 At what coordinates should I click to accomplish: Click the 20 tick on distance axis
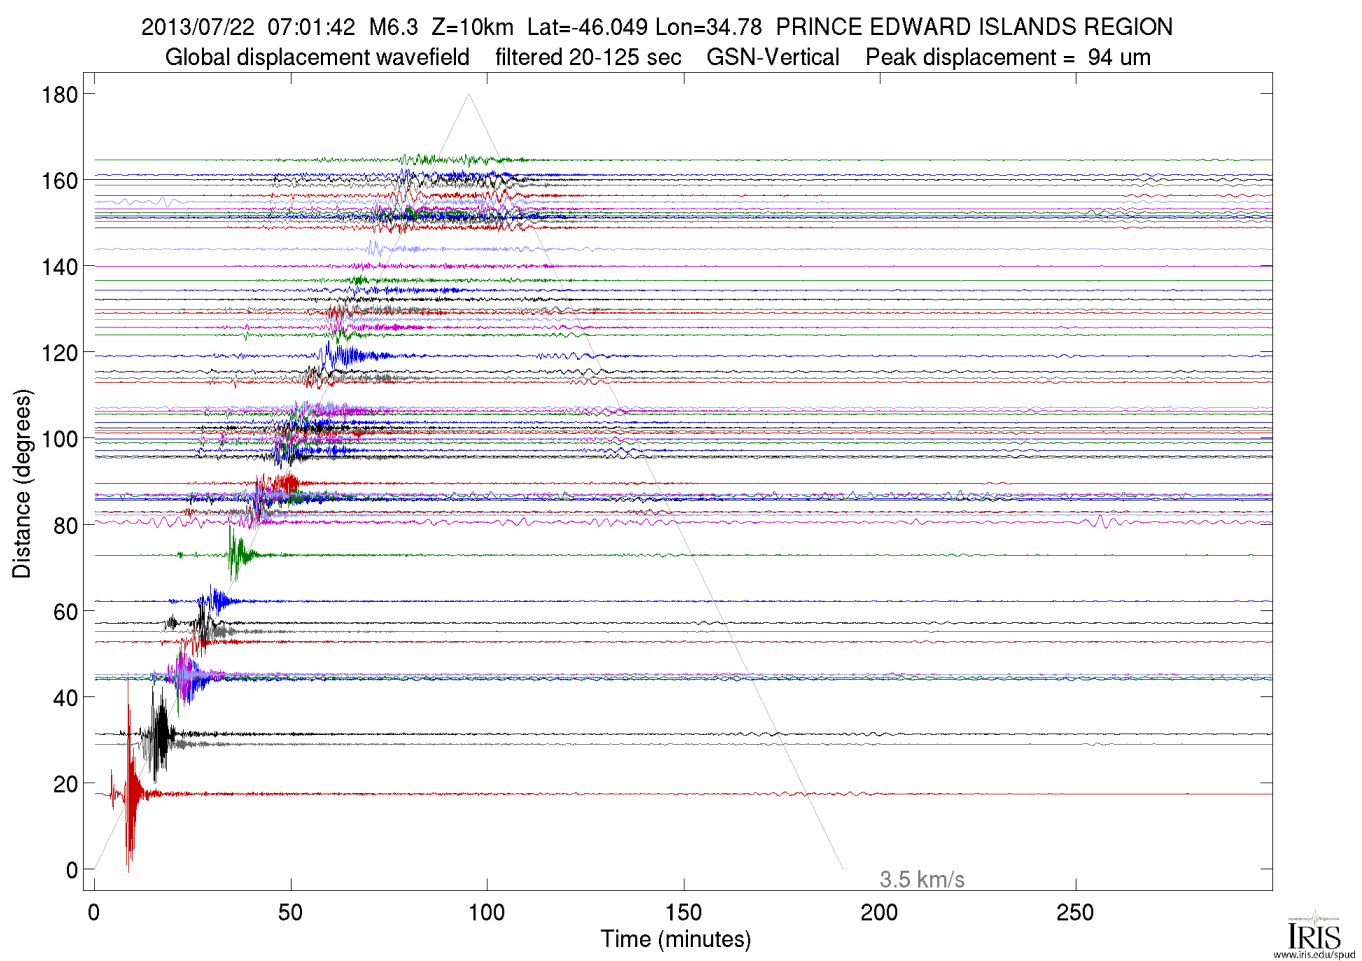[x=65, y=784]
